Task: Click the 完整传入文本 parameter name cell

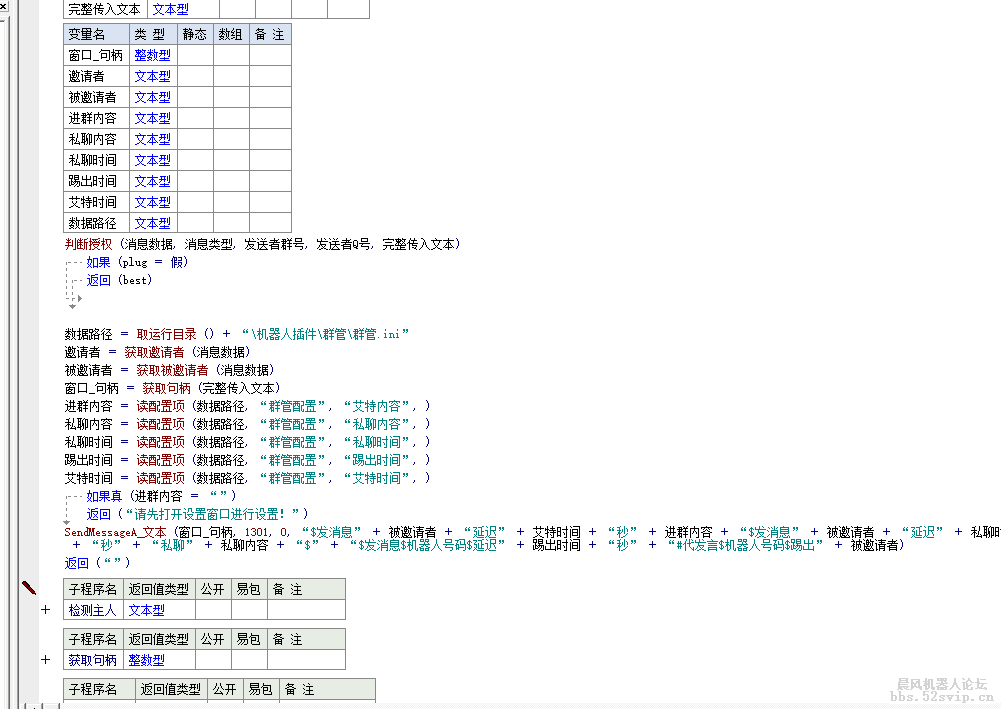Action: tap(105, 9)
